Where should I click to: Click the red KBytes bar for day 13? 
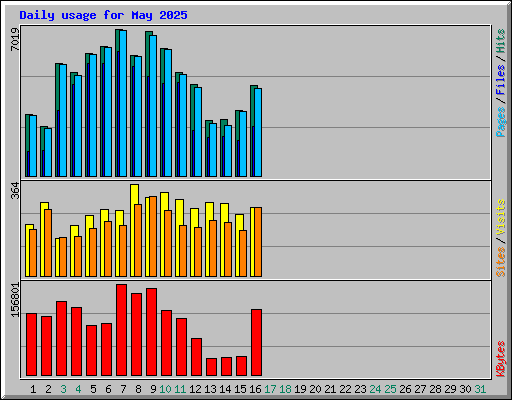point(211,367)
